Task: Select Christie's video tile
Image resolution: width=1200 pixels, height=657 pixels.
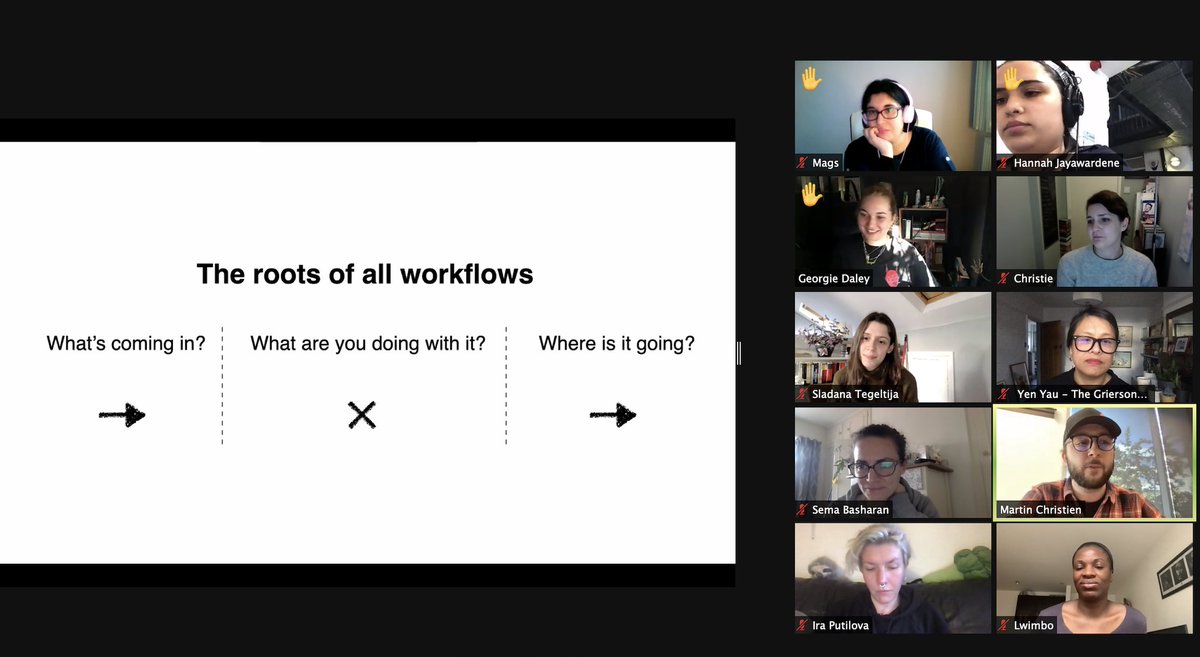Action: point(1094,232)
